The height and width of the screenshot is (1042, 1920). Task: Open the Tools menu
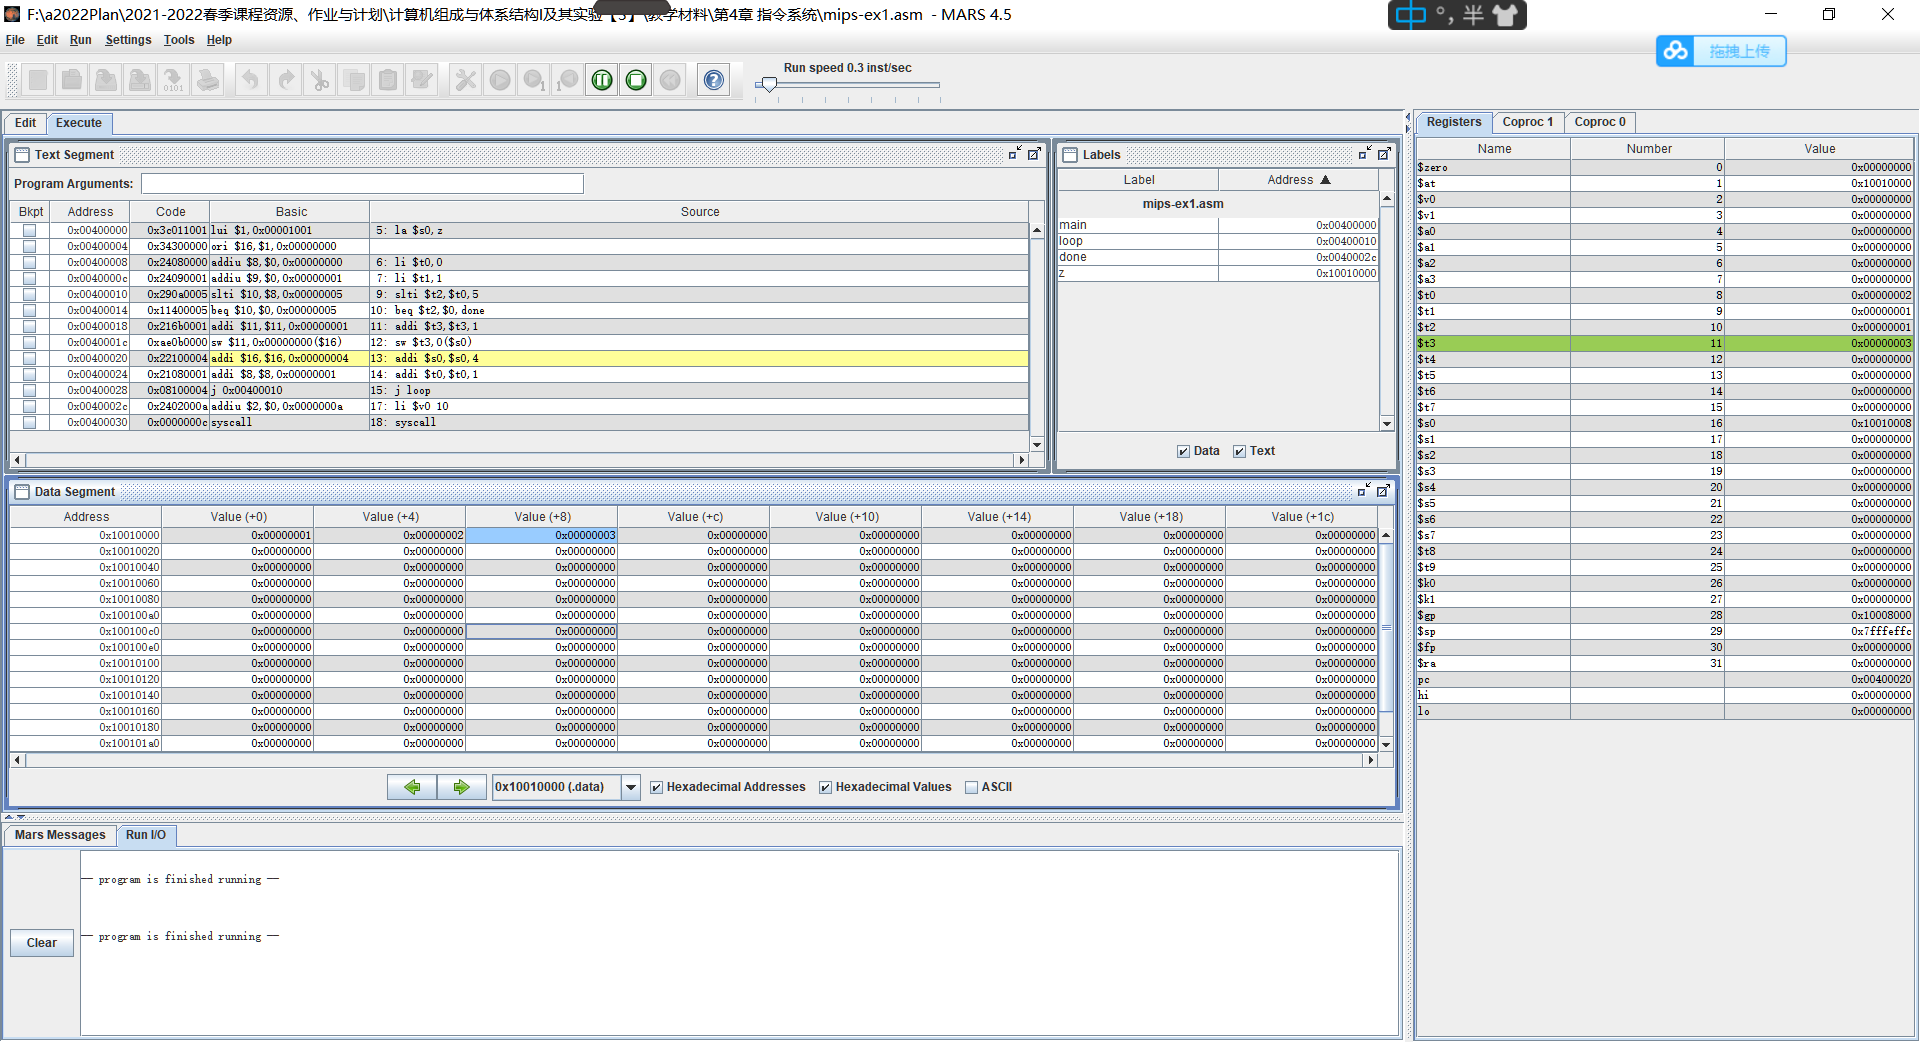[179, 40]
